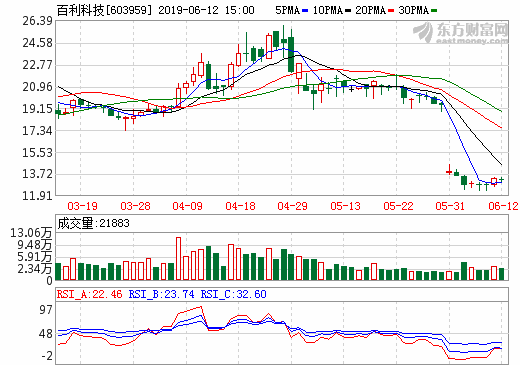The width and height of the screenshot is (520, 365).
Task: Click the 22.77 price axis label
Action: click(x=37, y=65)
